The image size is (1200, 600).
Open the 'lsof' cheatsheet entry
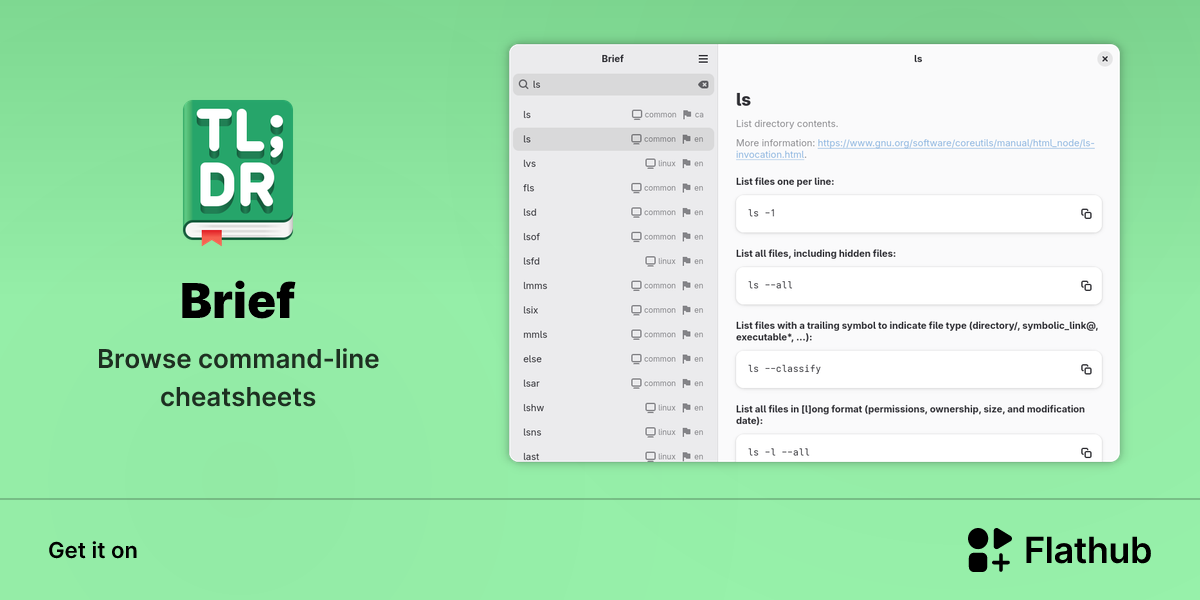coord(613,237)
